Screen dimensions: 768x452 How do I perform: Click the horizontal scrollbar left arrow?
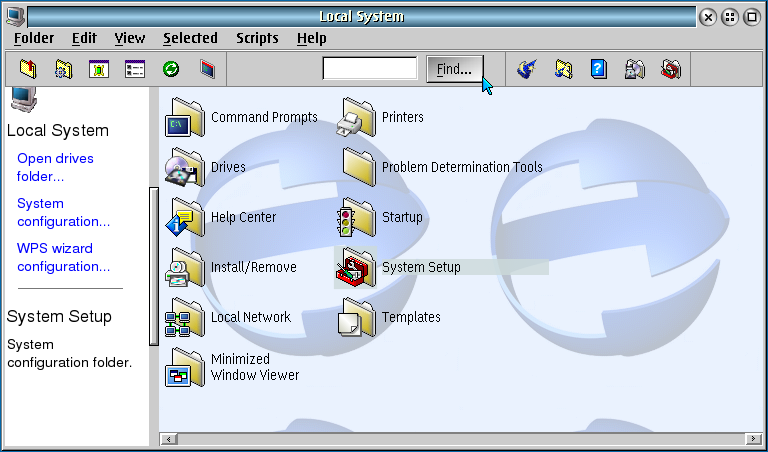168,439
